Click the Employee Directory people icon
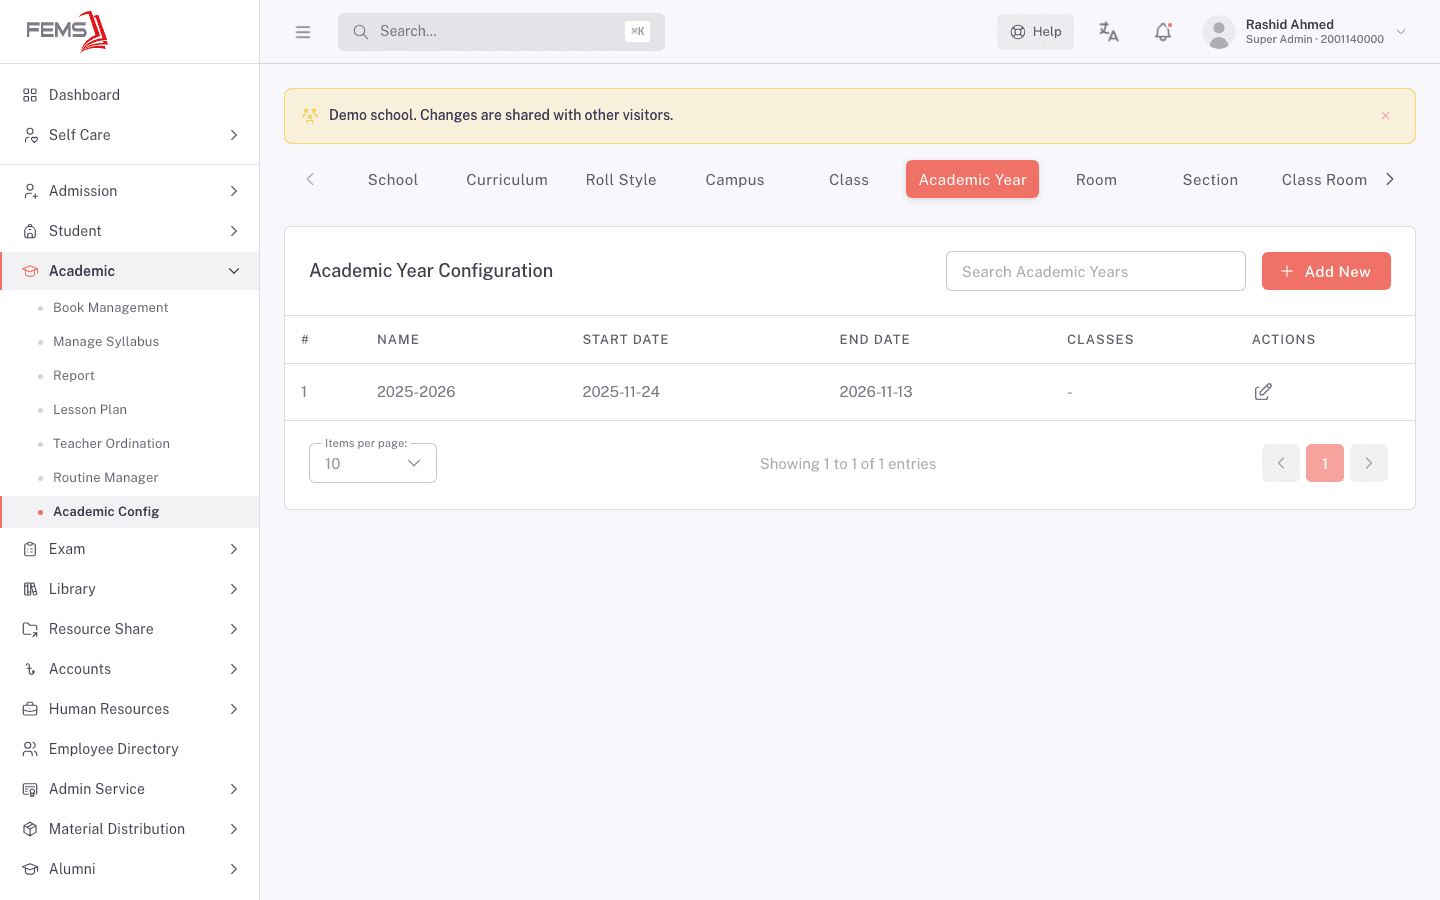 point(30,749)
